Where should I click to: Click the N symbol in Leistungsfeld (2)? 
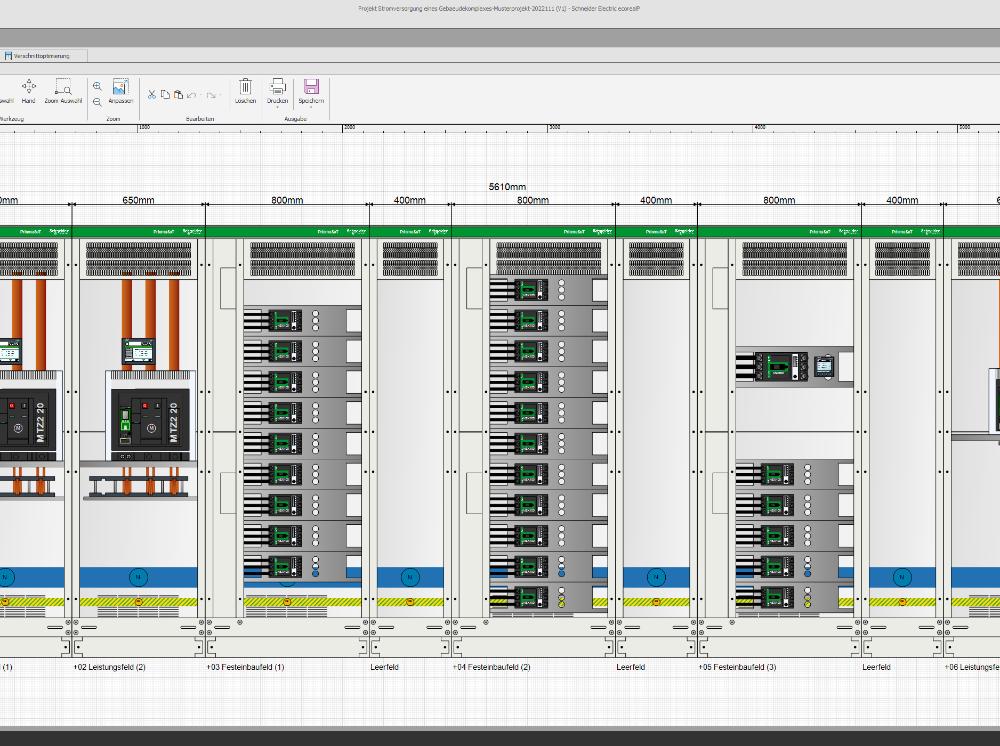138,578
